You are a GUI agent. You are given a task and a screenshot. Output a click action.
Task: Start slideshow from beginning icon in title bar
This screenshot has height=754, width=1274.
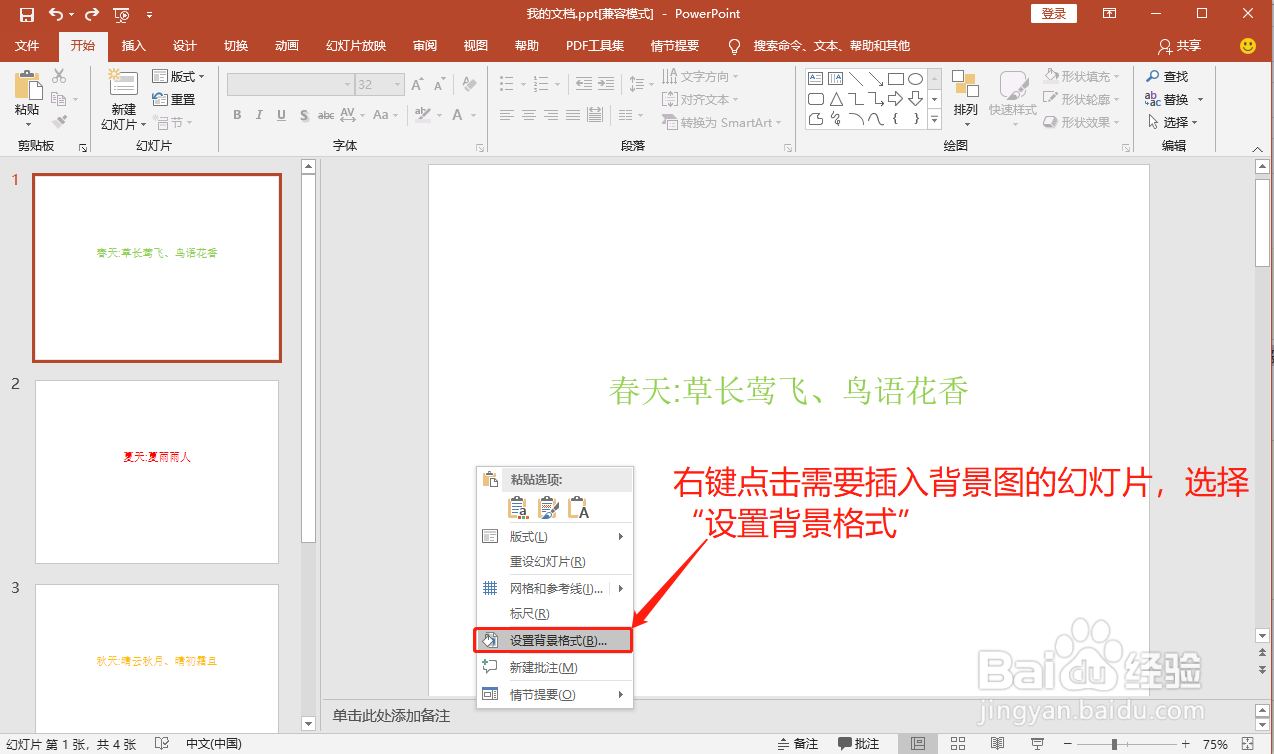[121, 14]
